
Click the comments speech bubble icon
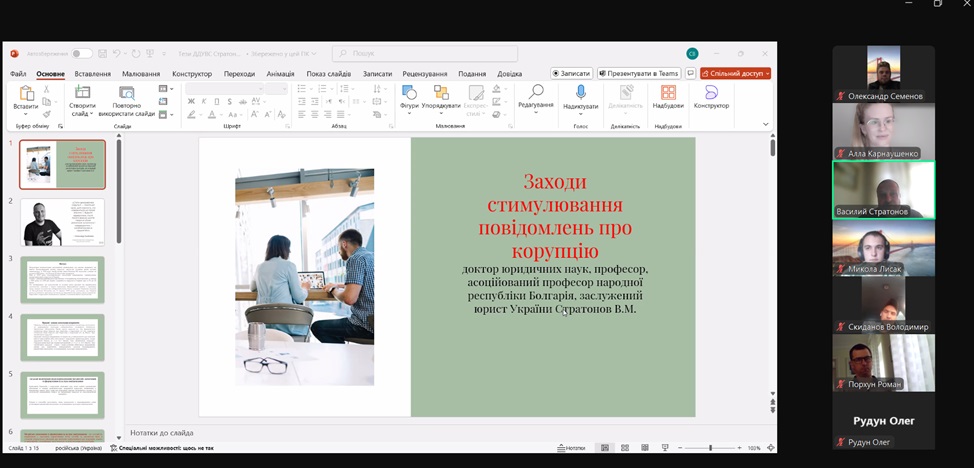click(x=690, y=73)
